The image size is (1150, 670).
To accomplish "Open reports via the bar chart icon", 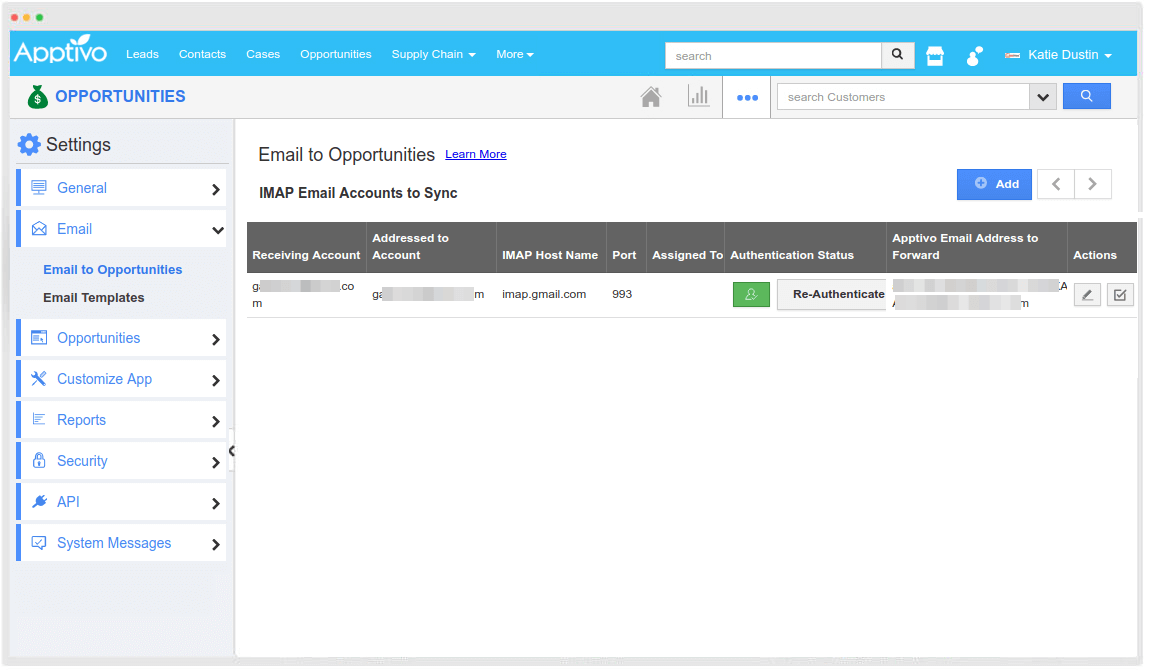I will pos(699,95).
